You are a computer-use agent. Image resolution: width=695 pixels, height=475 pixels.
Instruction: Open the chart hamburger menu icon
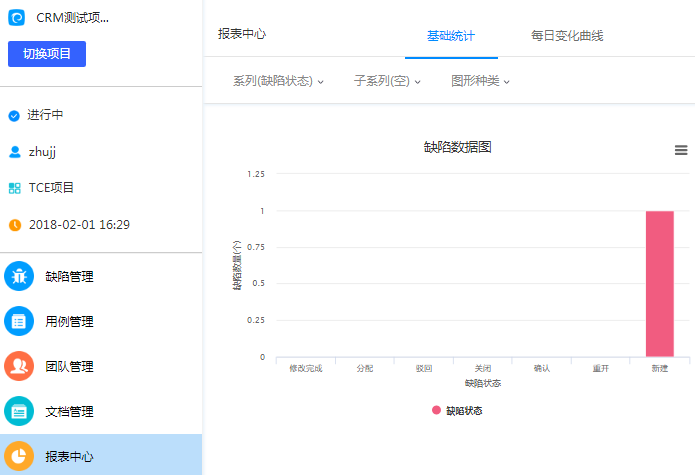tap(681, 150)
